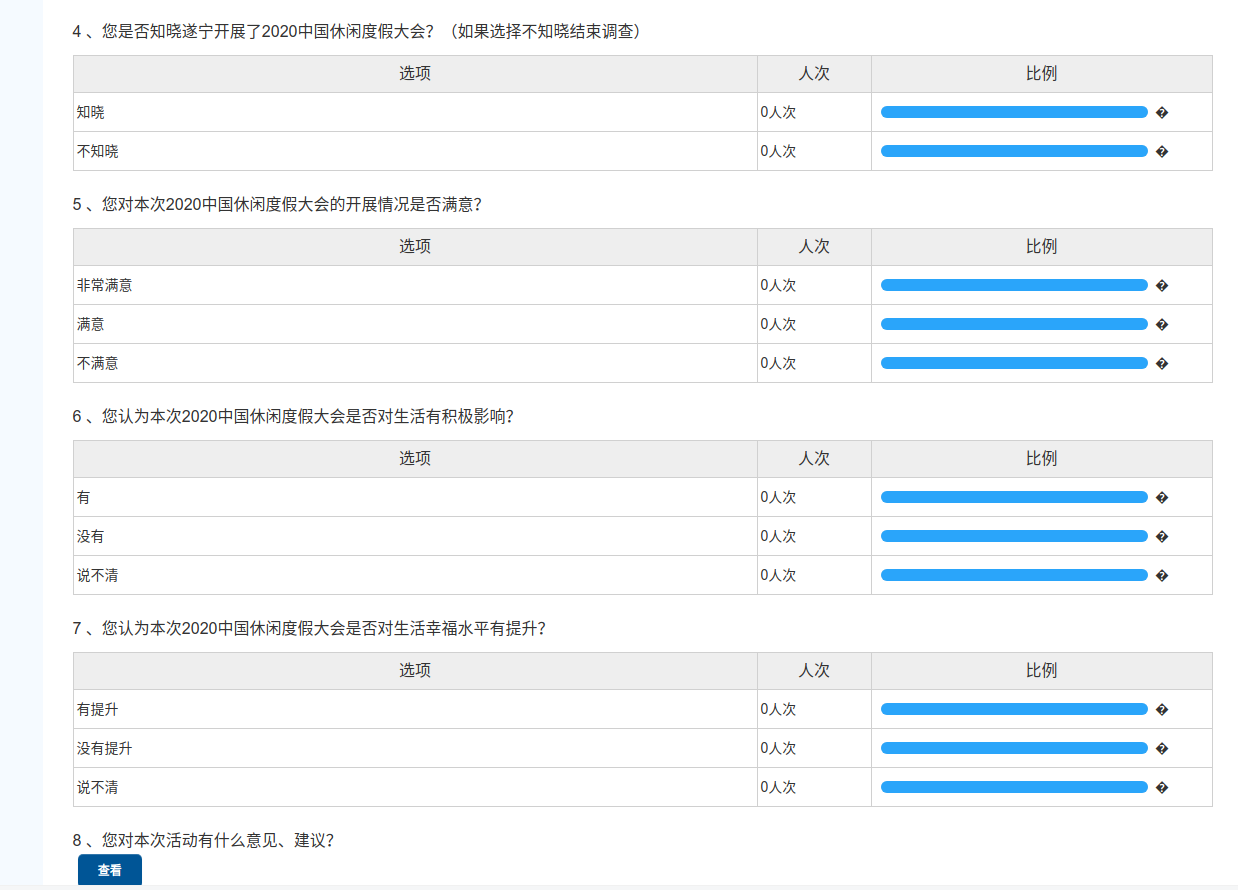Click the 0人次 count in 知晓 row

pyautogui.click(x=778, y=112)
